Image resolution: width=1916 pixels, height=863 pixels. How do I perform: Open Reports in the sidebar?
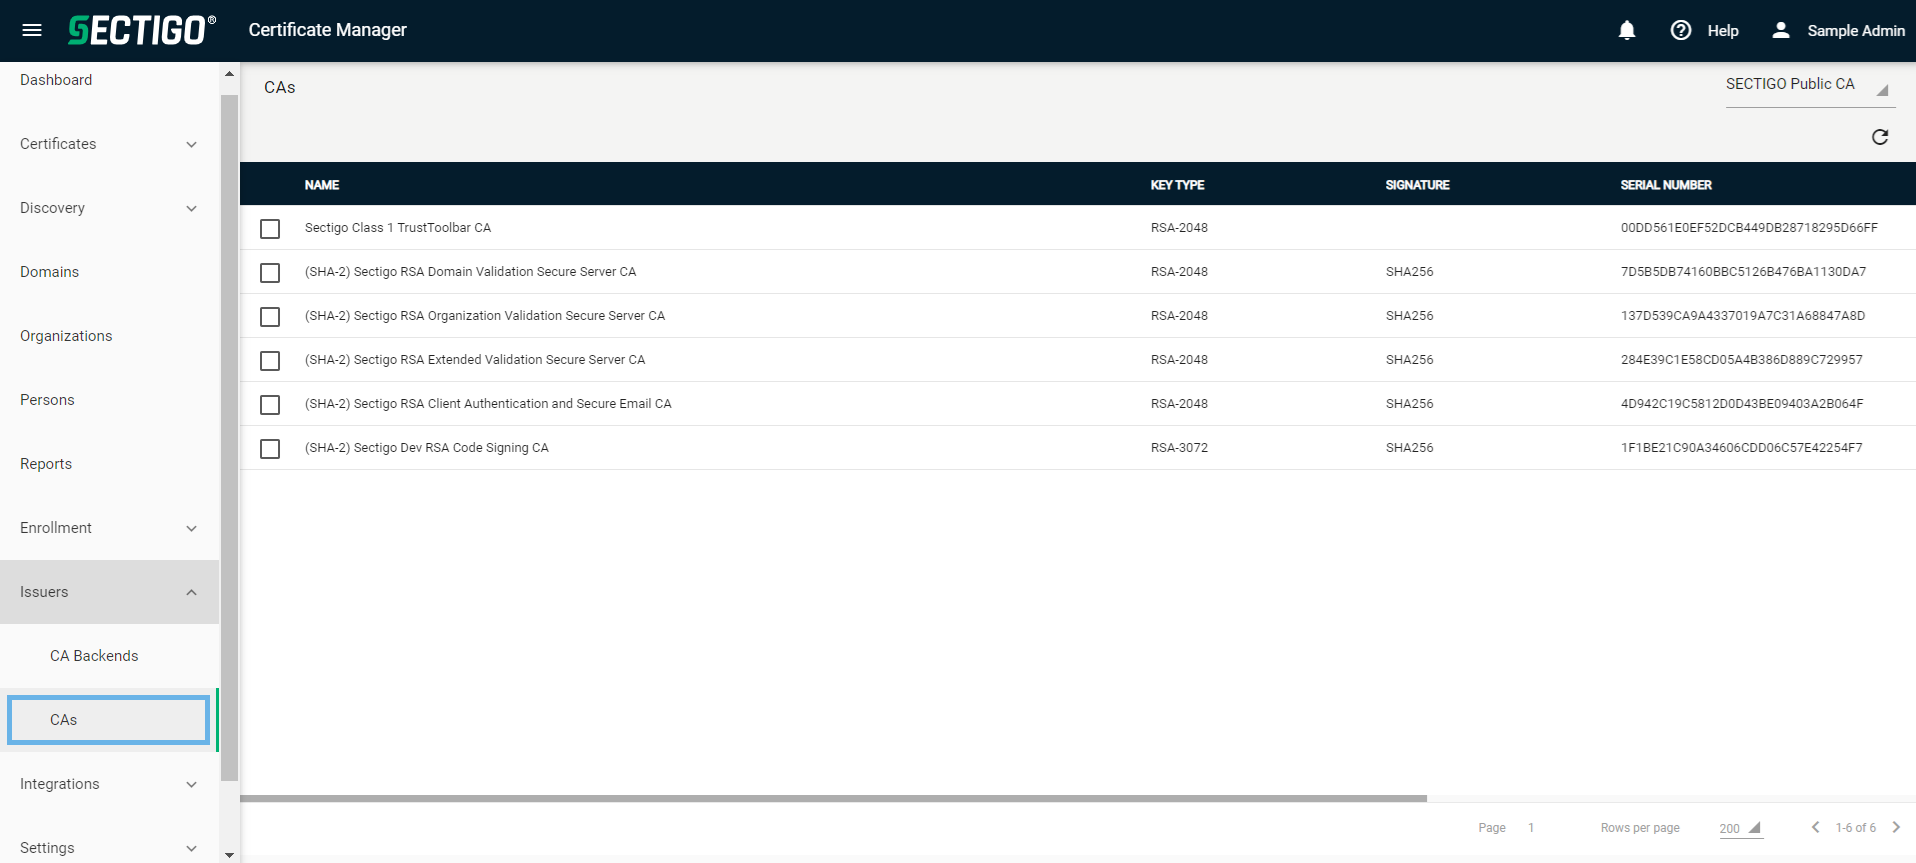tap(46, 464)
